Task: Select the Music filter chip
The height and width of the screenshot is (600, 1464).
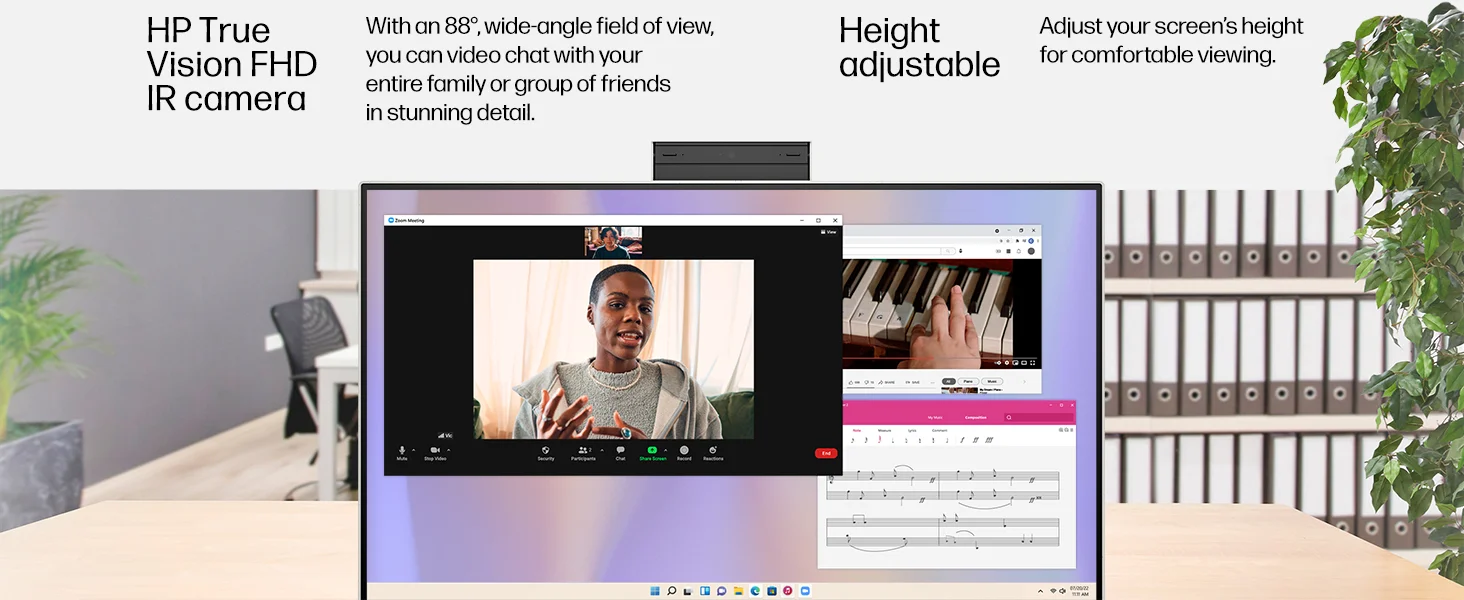Action: [992, 381]
